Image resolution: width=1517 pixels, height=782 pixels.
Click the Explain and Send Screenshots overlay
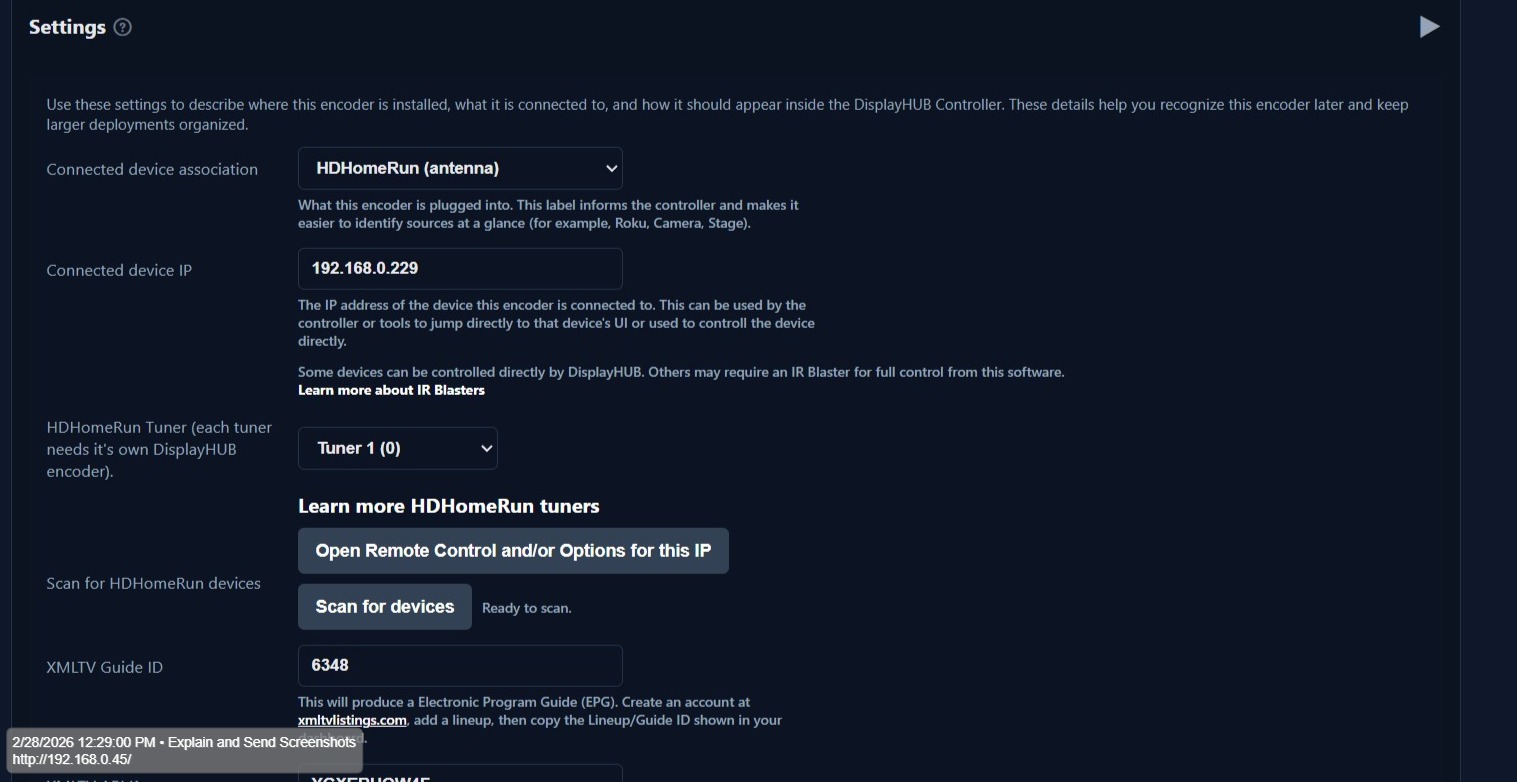click(x=184, y=751)
